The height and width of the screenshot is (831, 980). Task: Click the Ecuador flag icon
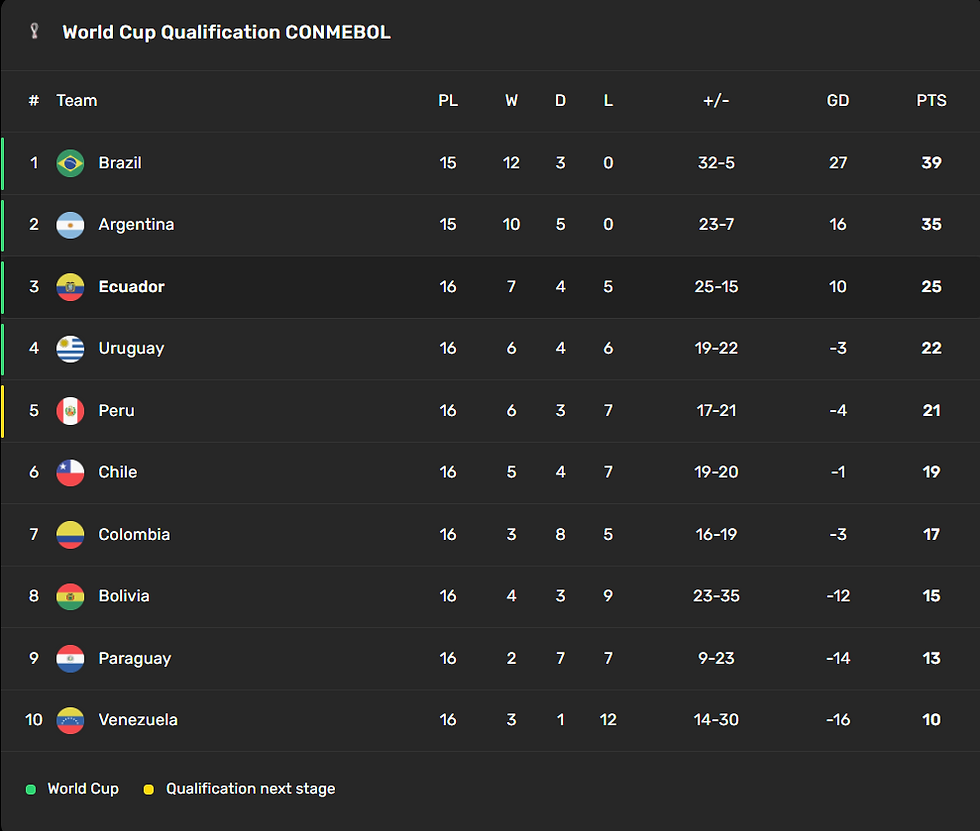[70, 287]
